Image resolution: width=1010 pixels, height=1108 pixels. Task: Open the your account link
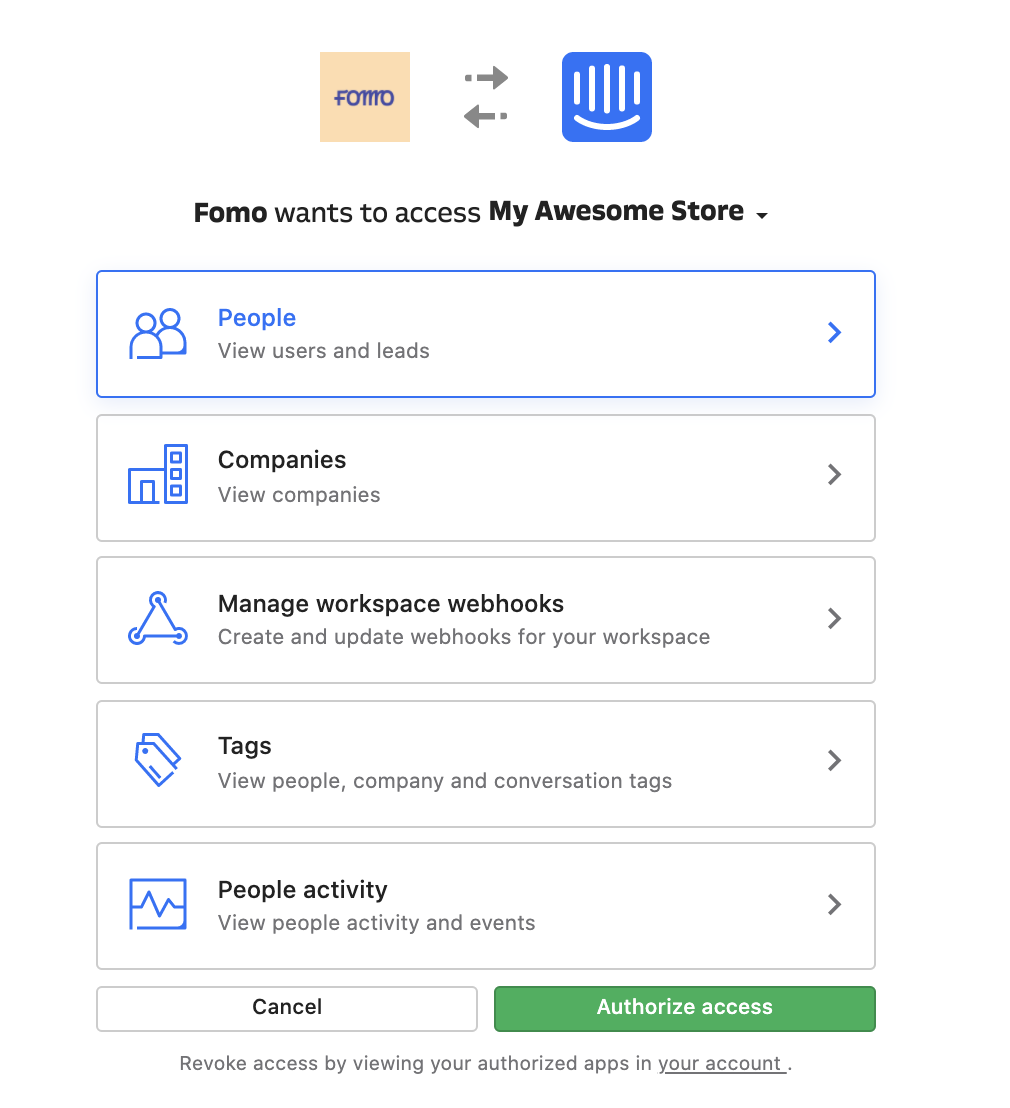[x=722, y=1063]
